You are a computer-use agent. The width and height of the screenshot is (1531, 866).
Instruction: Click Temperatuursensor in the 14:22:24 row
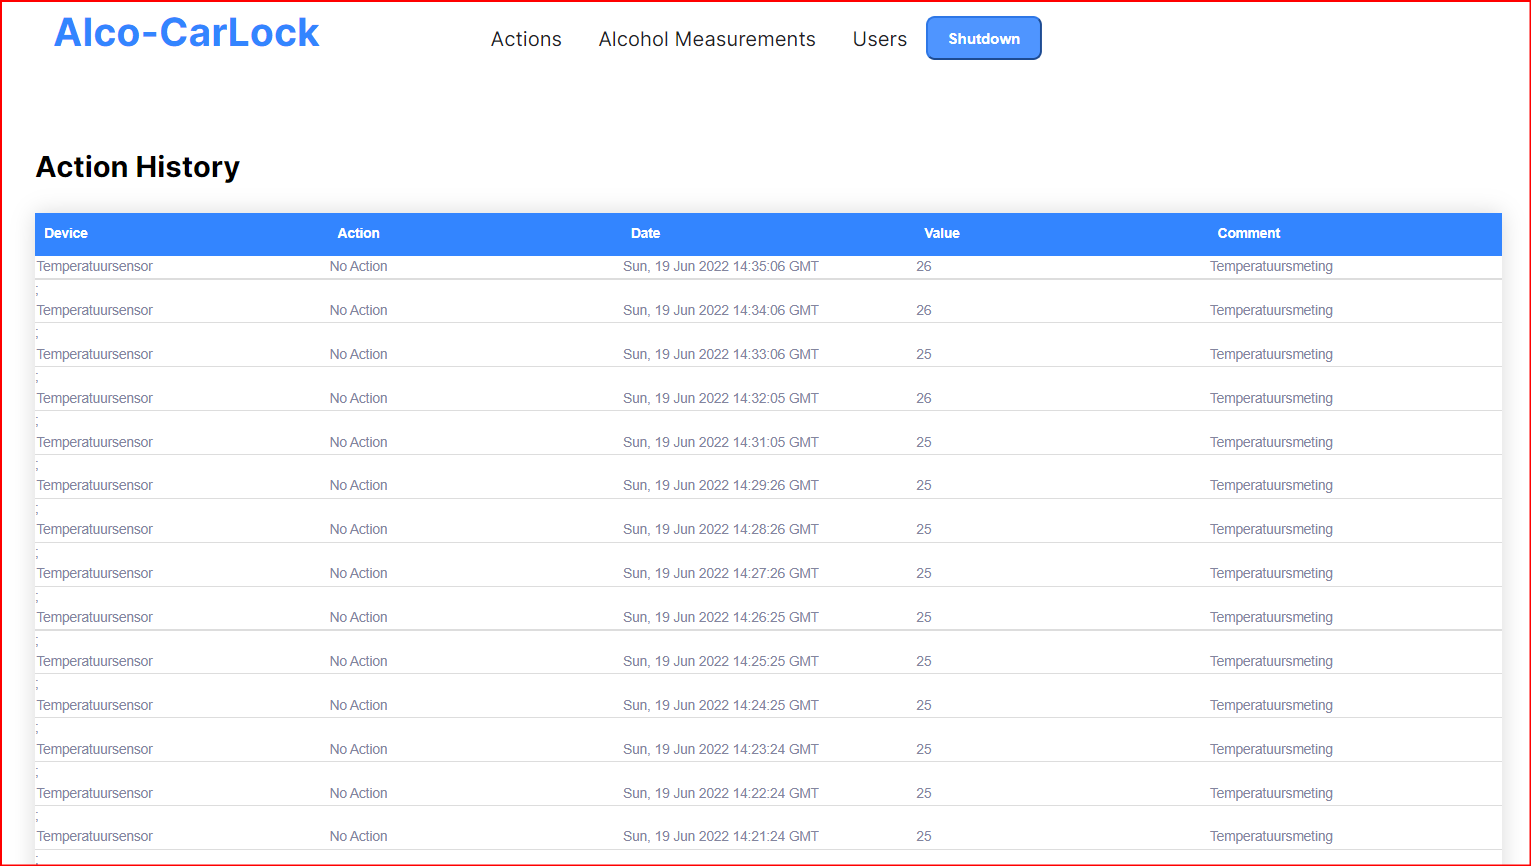[95, 793]
